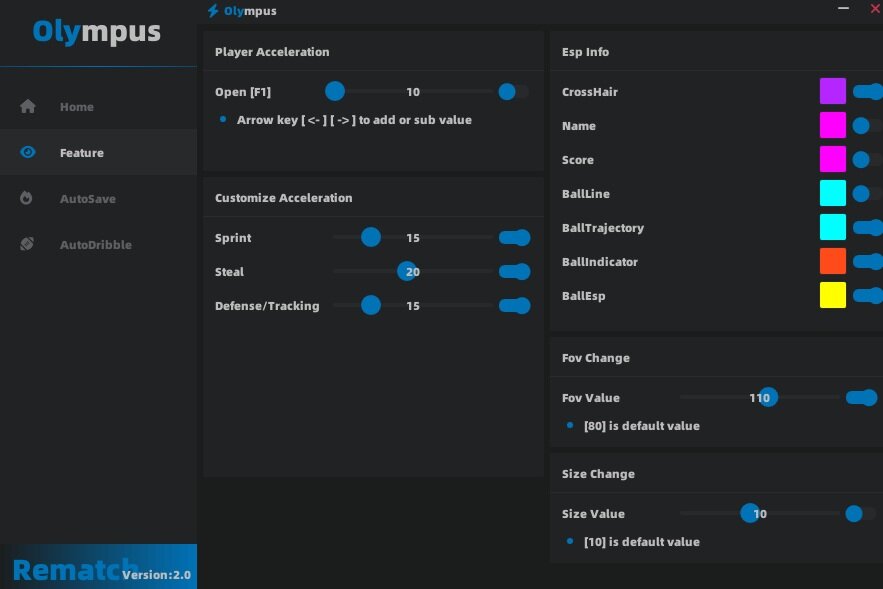
Task: Click the Fov Value slider handle
Action: click(x=768, y=398)
